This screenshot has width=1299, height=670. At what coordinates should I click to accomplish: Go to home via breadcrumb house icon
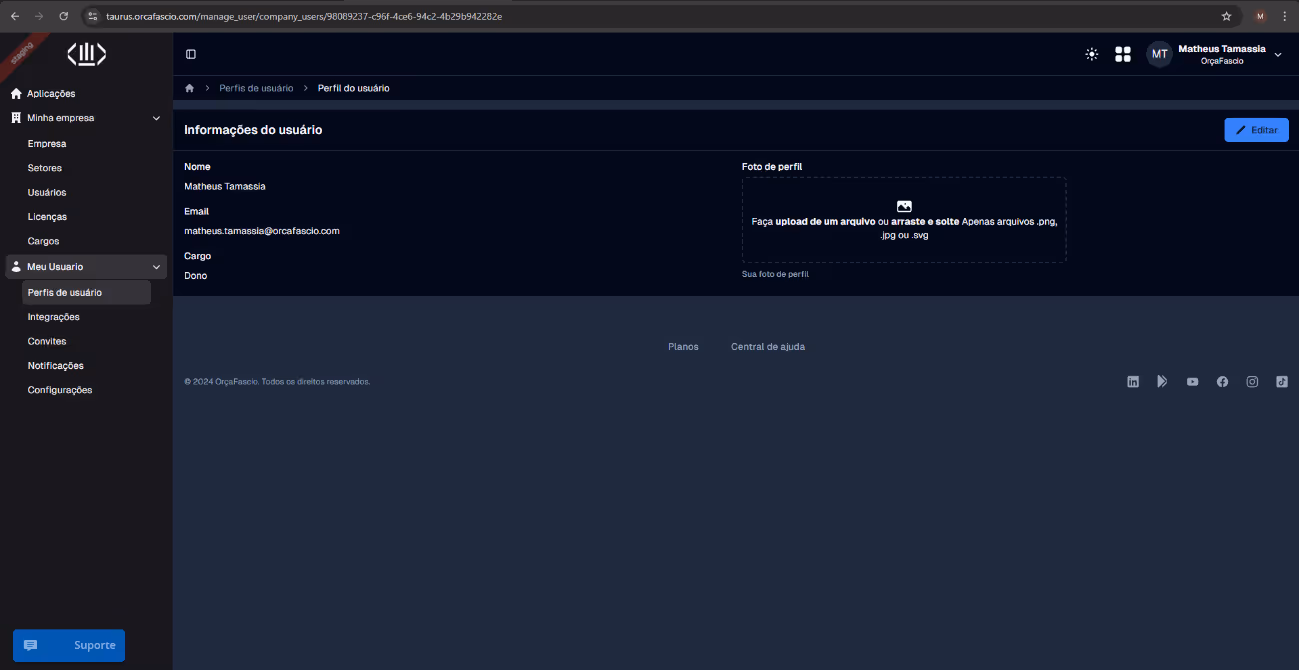(x=189, y=88)
